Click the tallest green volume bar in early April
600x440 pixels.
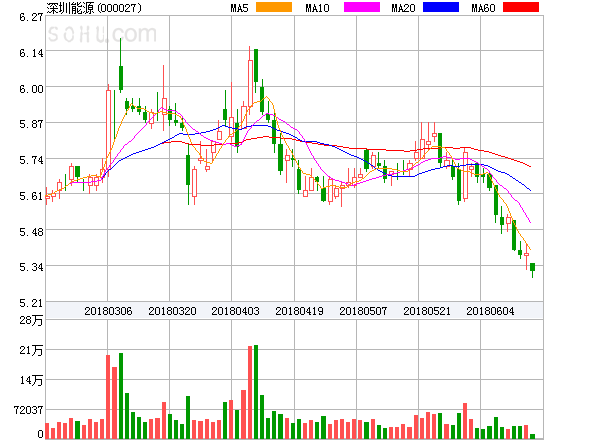pyautogui.click(x=256, y=392)
